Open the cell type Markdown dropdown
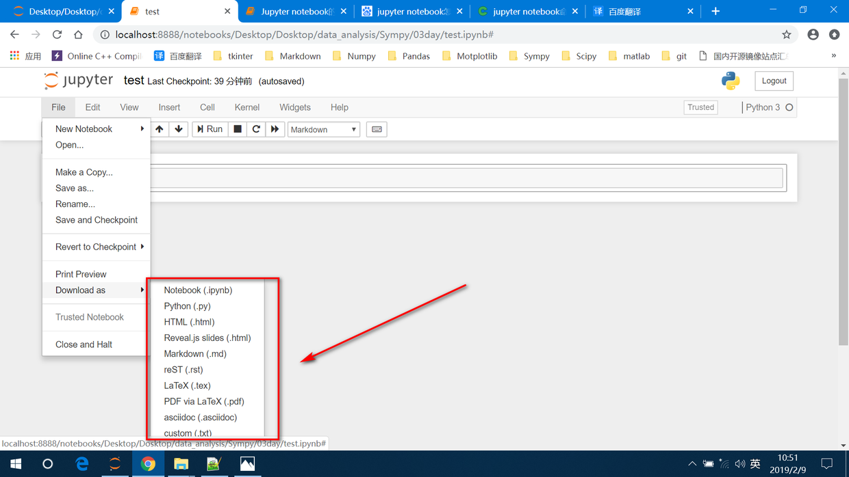The width and height of the screenshot is (849, 477). (x=323, y=129)
